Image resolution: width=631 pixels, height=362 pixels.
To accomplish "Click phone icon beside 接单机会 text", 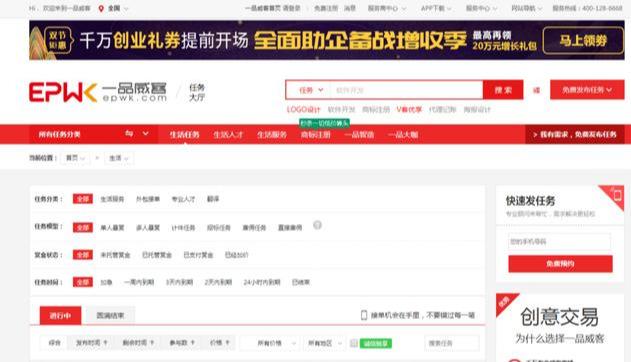I will pos(364,315).
